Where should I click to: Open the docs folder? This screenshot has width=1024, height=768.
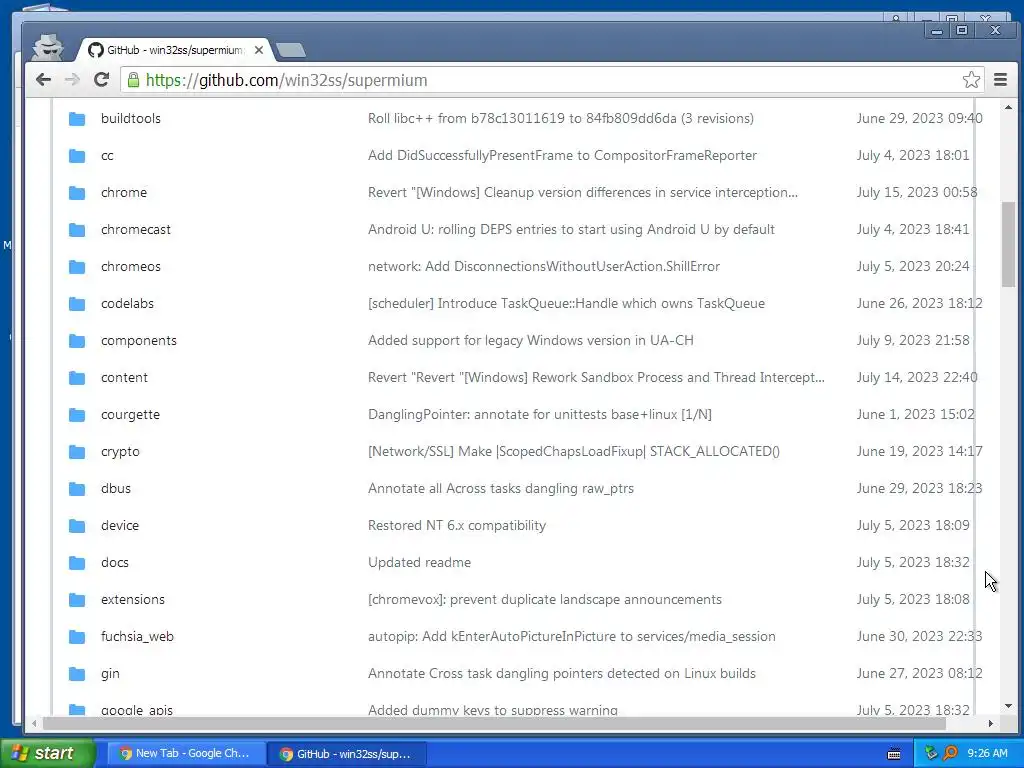[114, 562]
